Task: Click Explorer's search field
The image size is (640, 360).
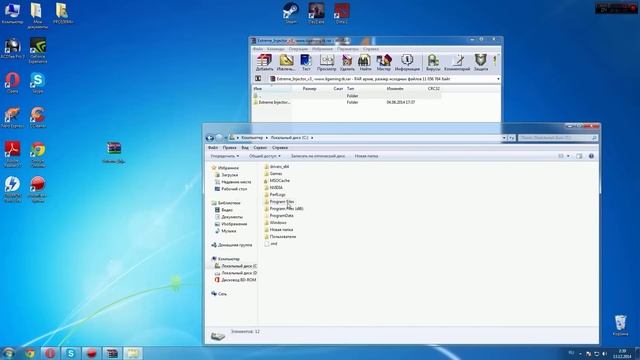Action: 558,138
